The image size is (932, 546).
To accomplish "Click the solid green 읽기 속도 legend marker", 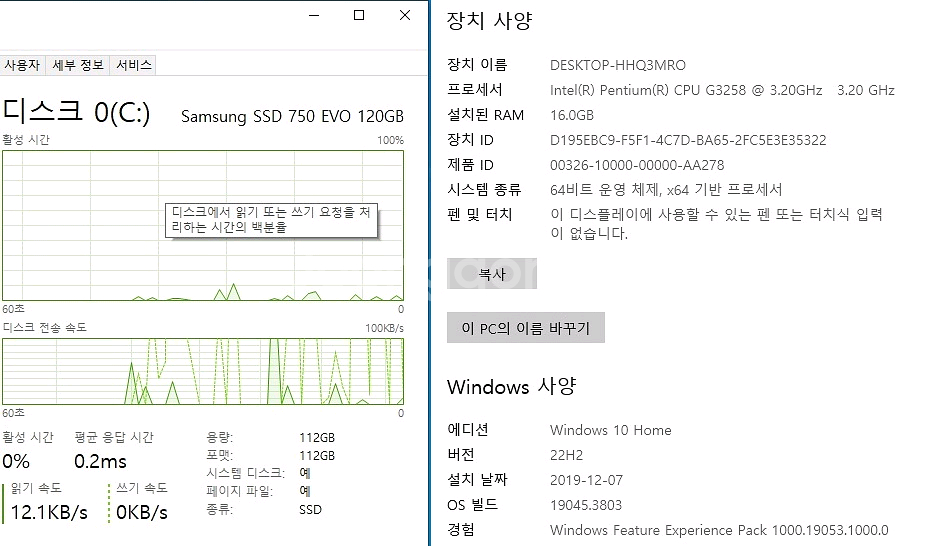I will coord(4,503).
